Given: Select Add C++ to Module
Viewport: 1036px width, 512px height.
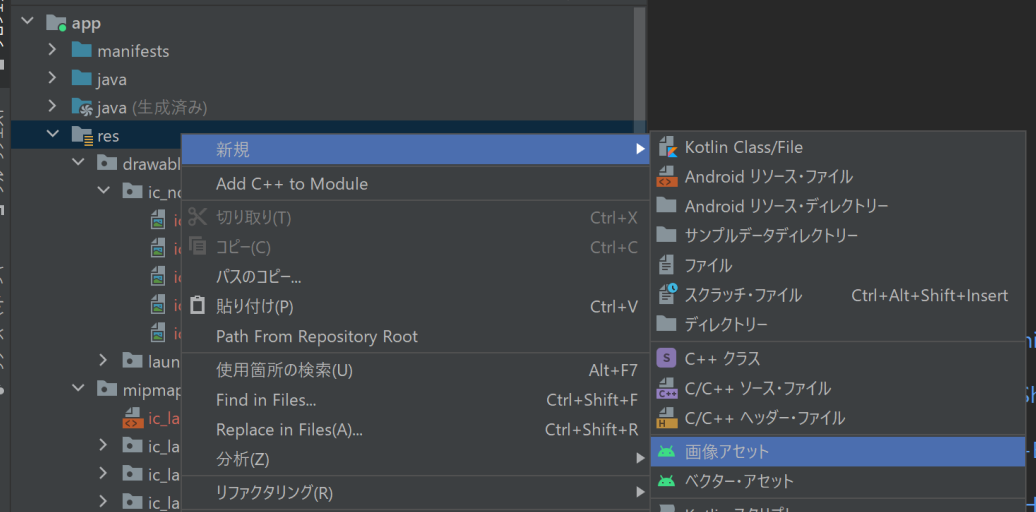Looking at the screenshot, I should (x=292, y=184).
